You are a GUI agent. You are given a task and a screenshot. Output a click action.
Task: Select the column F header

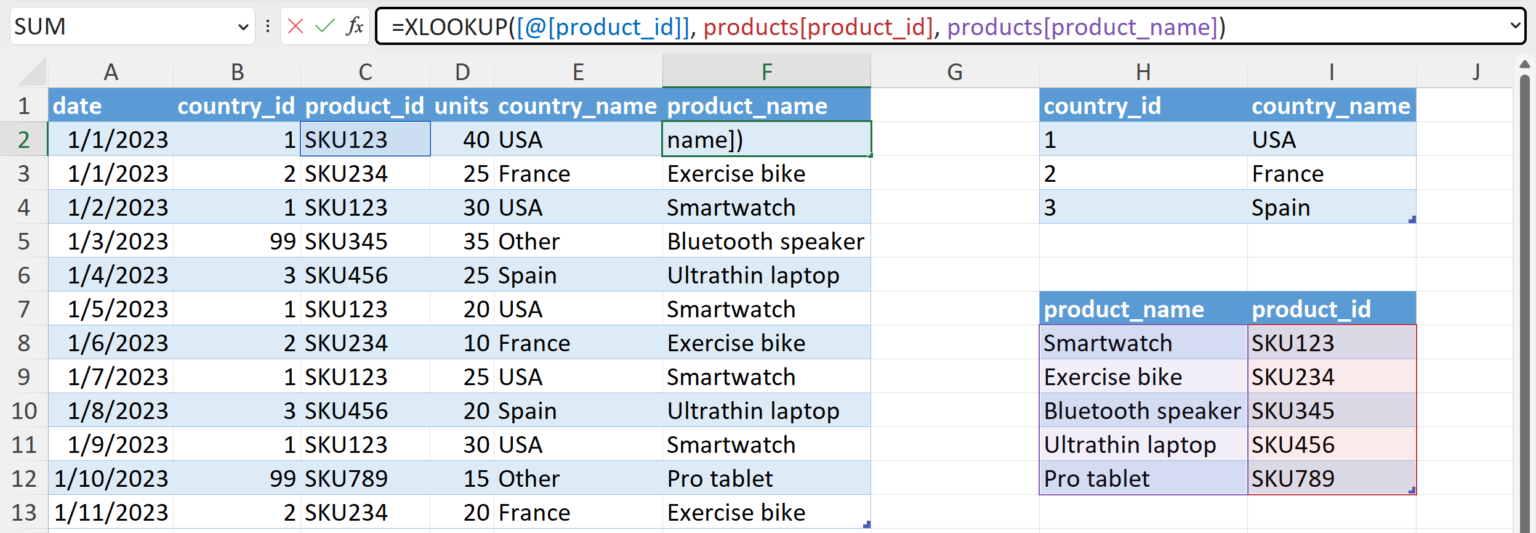(766, 72)
